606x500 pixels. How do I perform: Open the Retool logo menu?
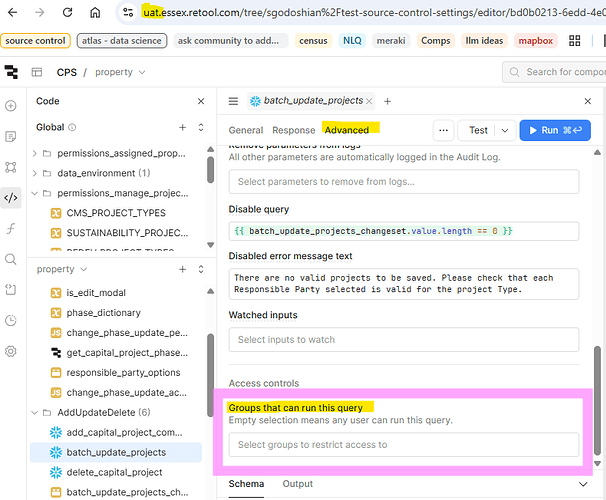coord(11,72)
